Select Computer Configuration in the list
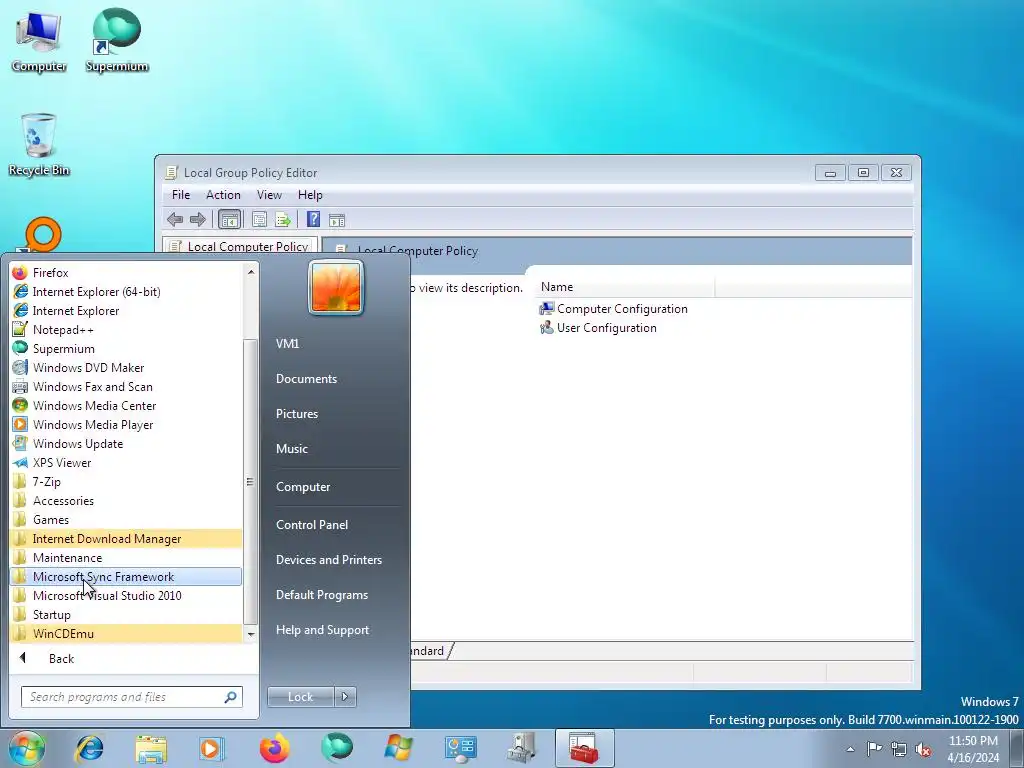 click(x=614, y=308)
